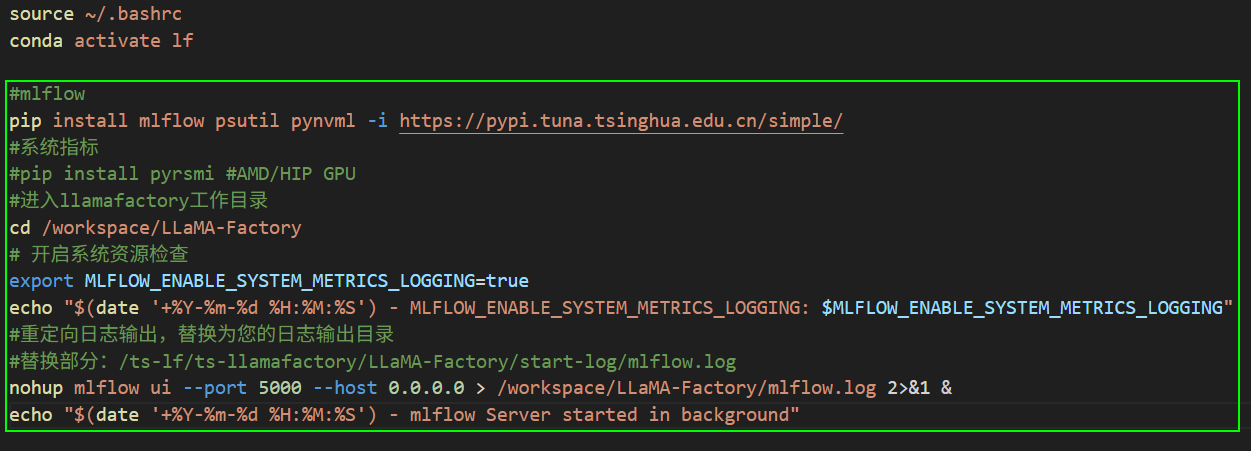Click 'mlflow Server started in background' text
The height and width of the screenshot is (451, 1251).
click(599, 414)
